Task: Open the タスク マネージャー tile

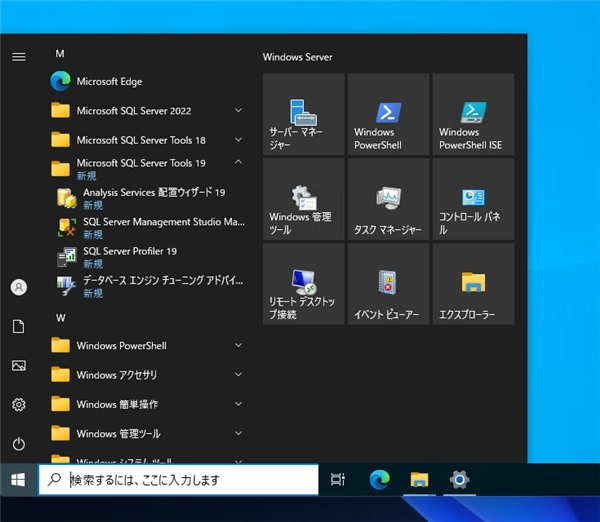Action: click(x=388, y=199)
